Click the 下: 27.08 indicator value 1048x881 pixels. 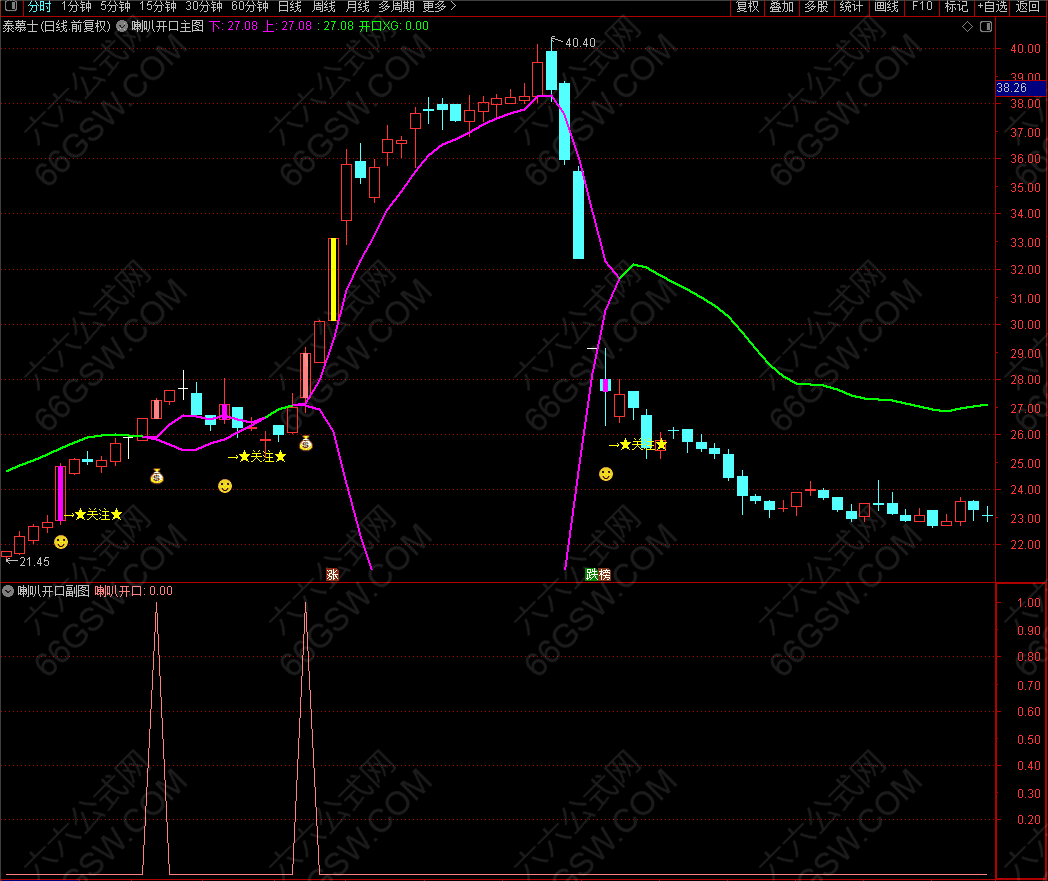click(x=233, y=27)
